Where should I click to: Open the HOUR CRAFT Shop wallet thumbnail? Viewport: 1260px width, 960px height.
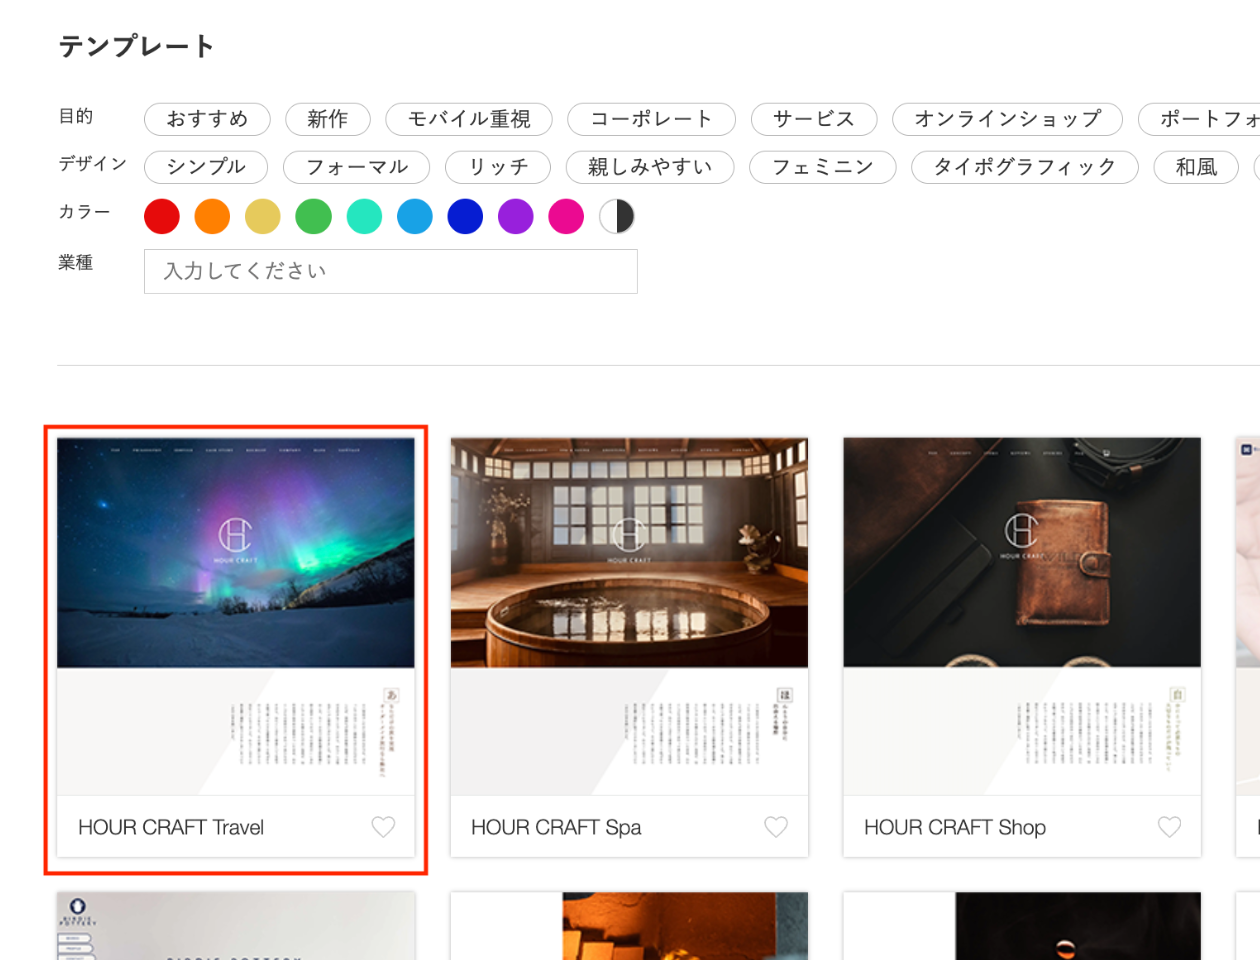1022,553
